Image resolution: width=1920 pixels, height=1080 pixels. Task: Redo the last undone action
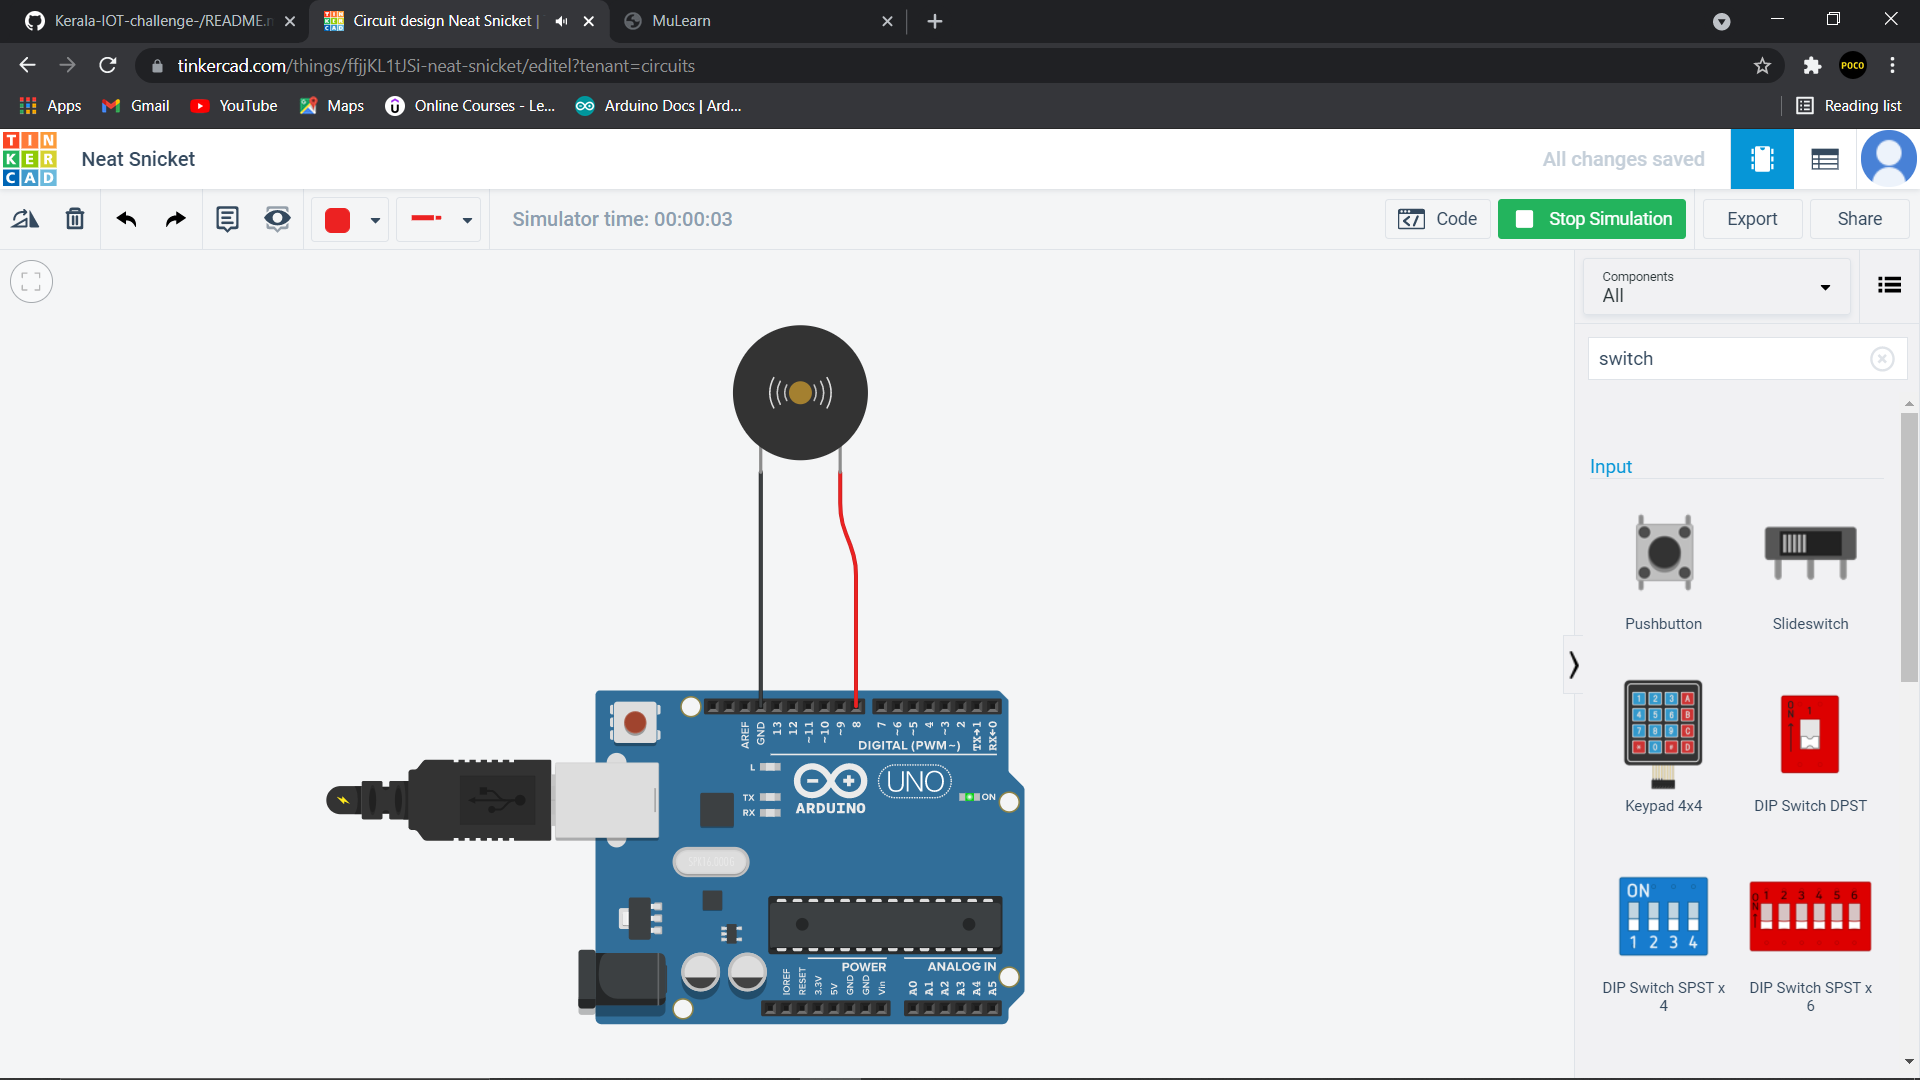[175, 218]
